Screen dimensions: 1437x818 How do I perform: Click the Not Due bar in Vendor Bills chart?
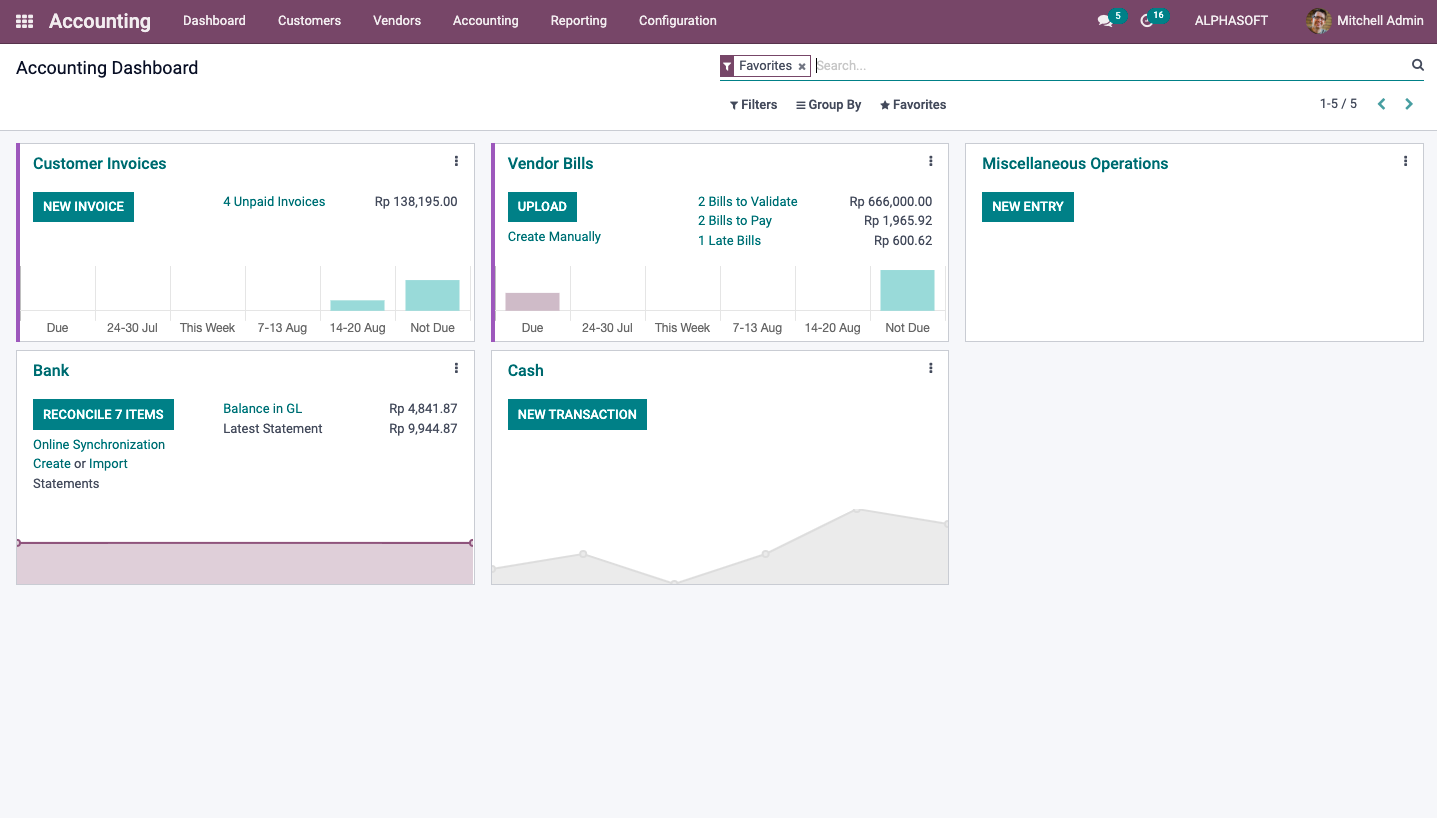[907, 291]
